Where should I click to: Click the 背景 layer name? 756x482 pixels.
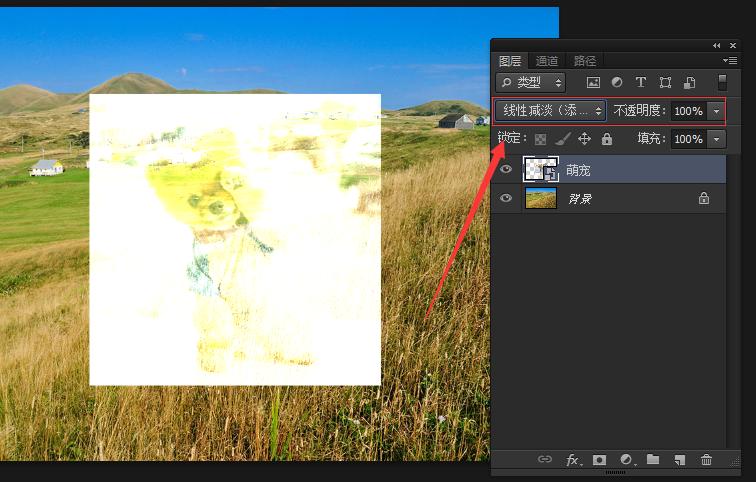[580, 199]
